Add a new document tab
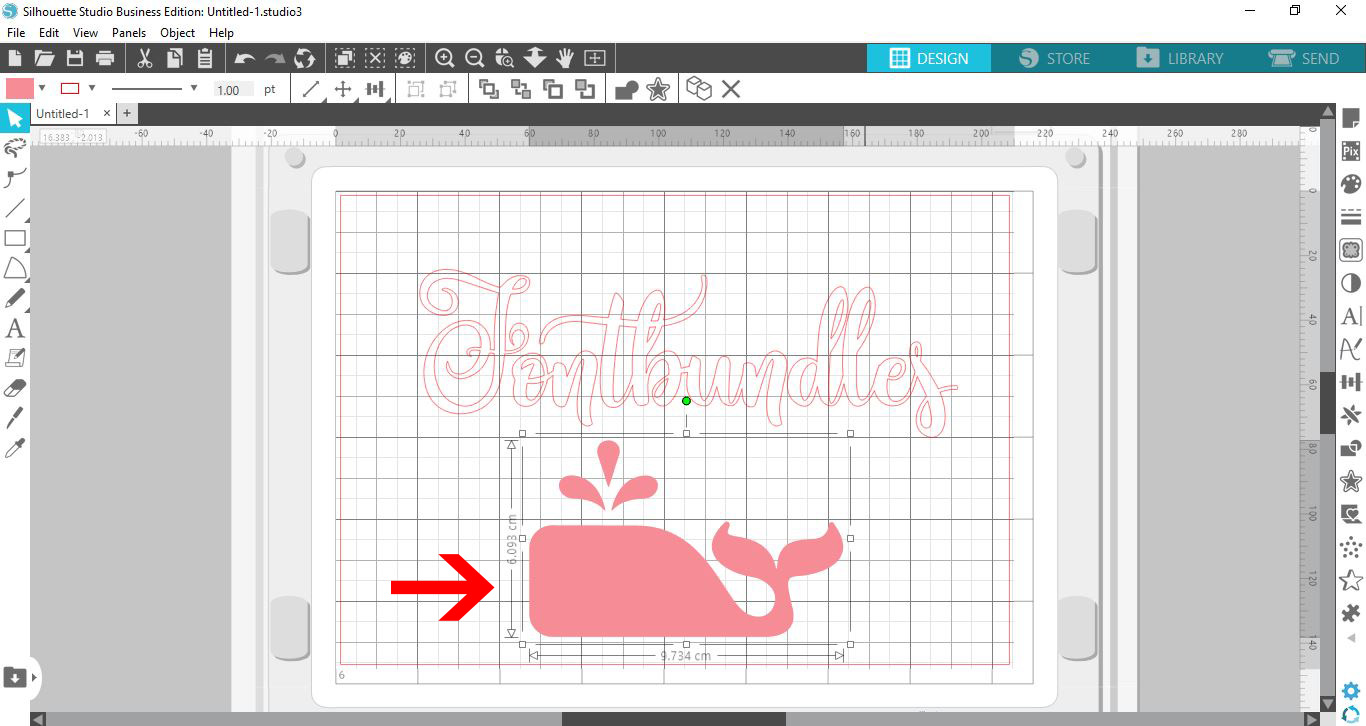The width and height of the screenshot is (1366, 726). click(x=127, y=114)
